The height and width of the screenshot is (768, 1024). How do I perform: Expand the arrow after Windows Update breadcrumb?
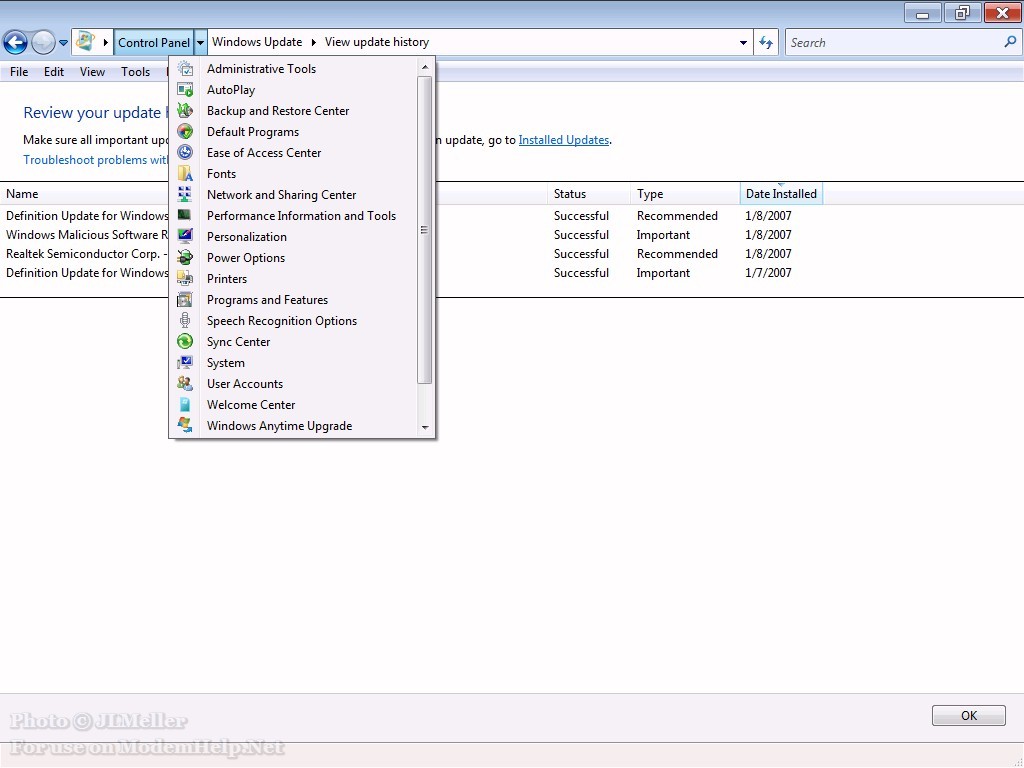[313, 43]
